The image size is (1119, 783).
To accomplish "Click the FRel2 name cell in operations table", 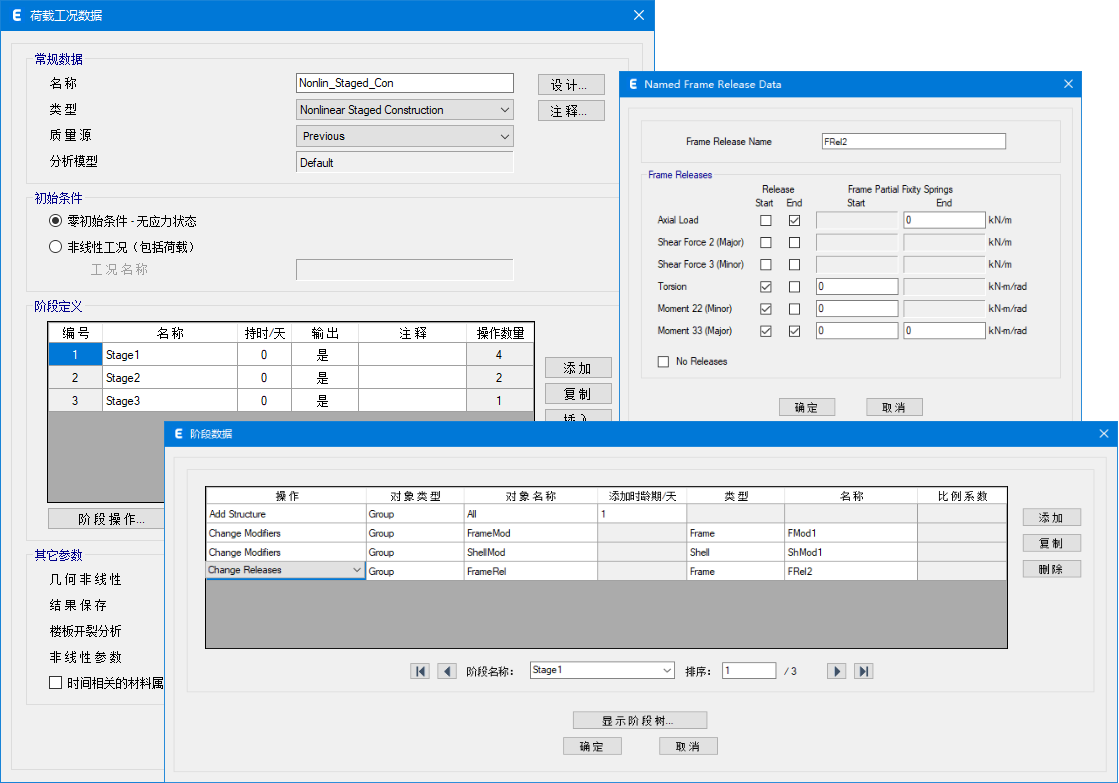I will (851, 572).
